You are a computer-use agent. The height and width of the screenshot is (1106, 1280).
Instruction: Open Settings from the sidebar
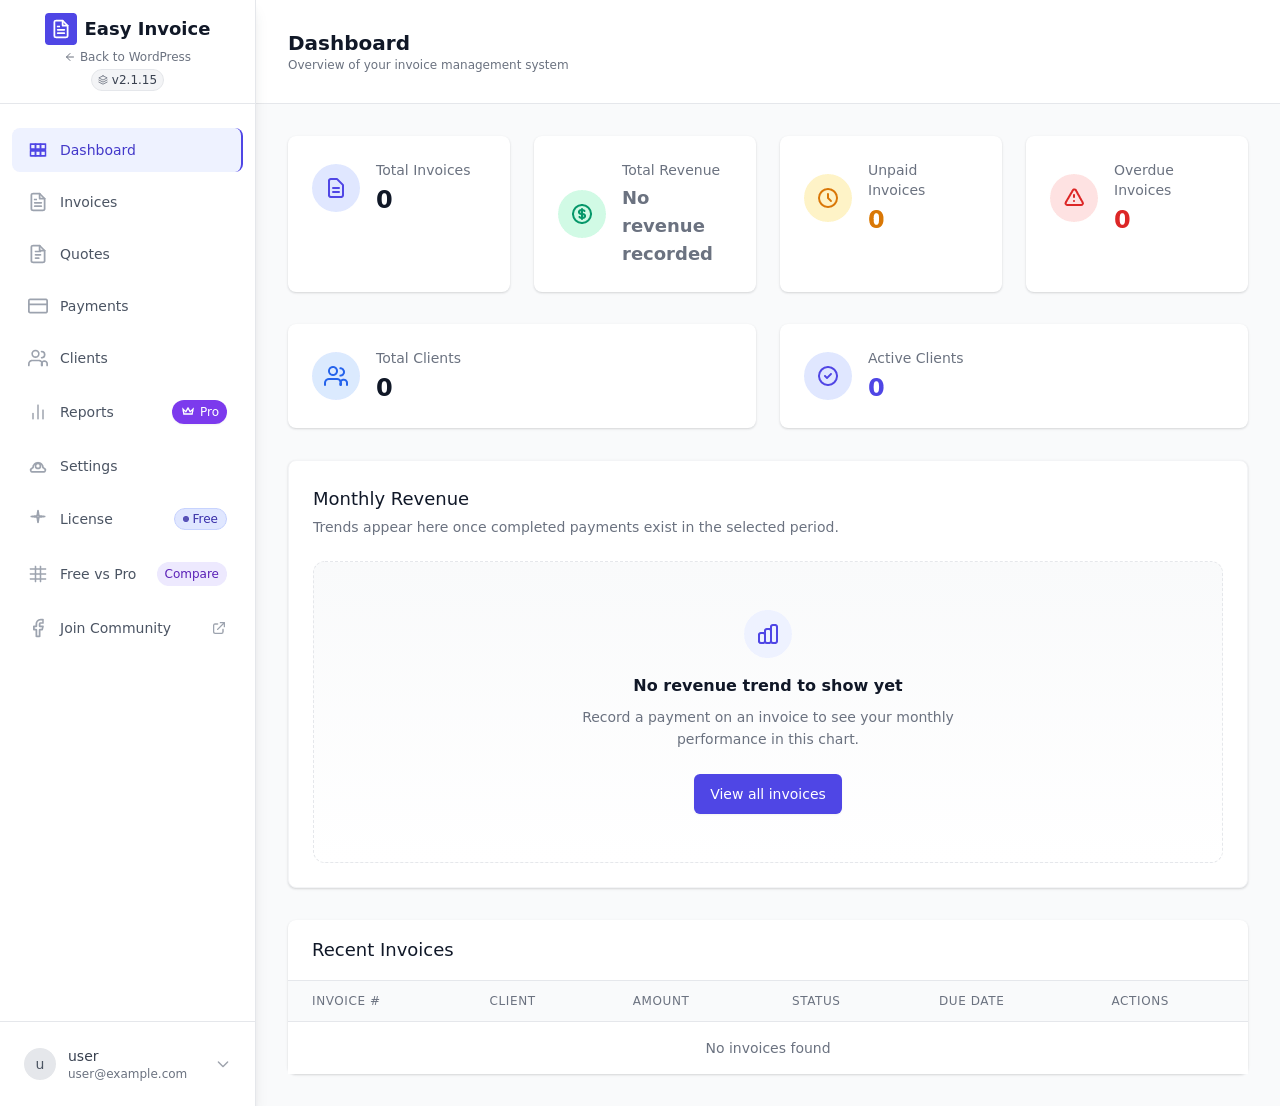127,466
